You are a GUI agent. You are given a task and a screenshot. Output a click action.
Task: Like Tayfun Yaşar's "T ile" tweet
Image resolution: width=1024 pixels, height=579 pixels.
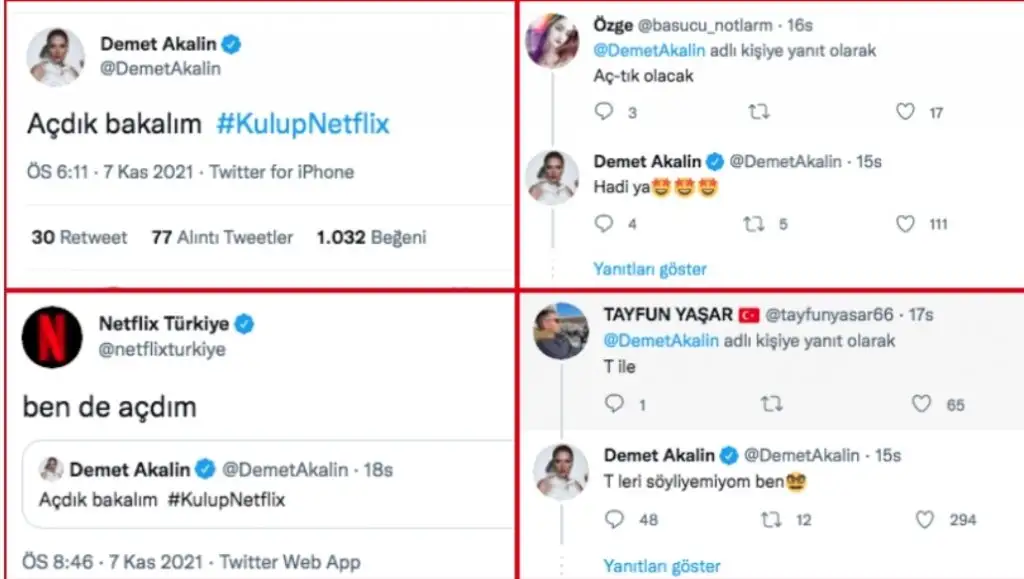coord(921,404)
